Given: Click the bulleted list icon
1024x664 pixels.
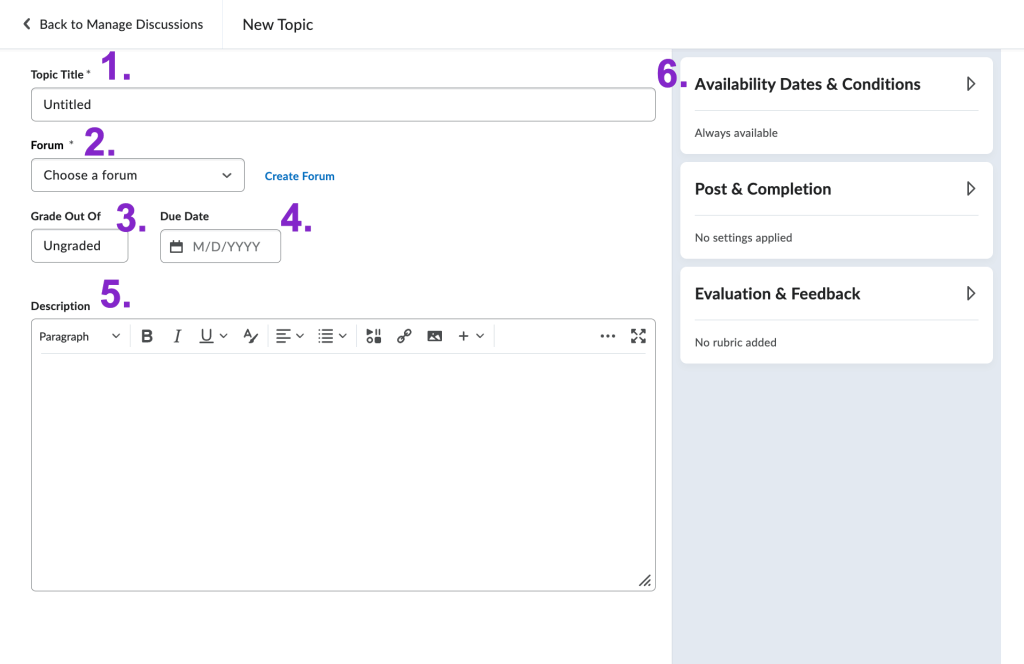Looking at the screenshot, I should (x=325, y=336).
